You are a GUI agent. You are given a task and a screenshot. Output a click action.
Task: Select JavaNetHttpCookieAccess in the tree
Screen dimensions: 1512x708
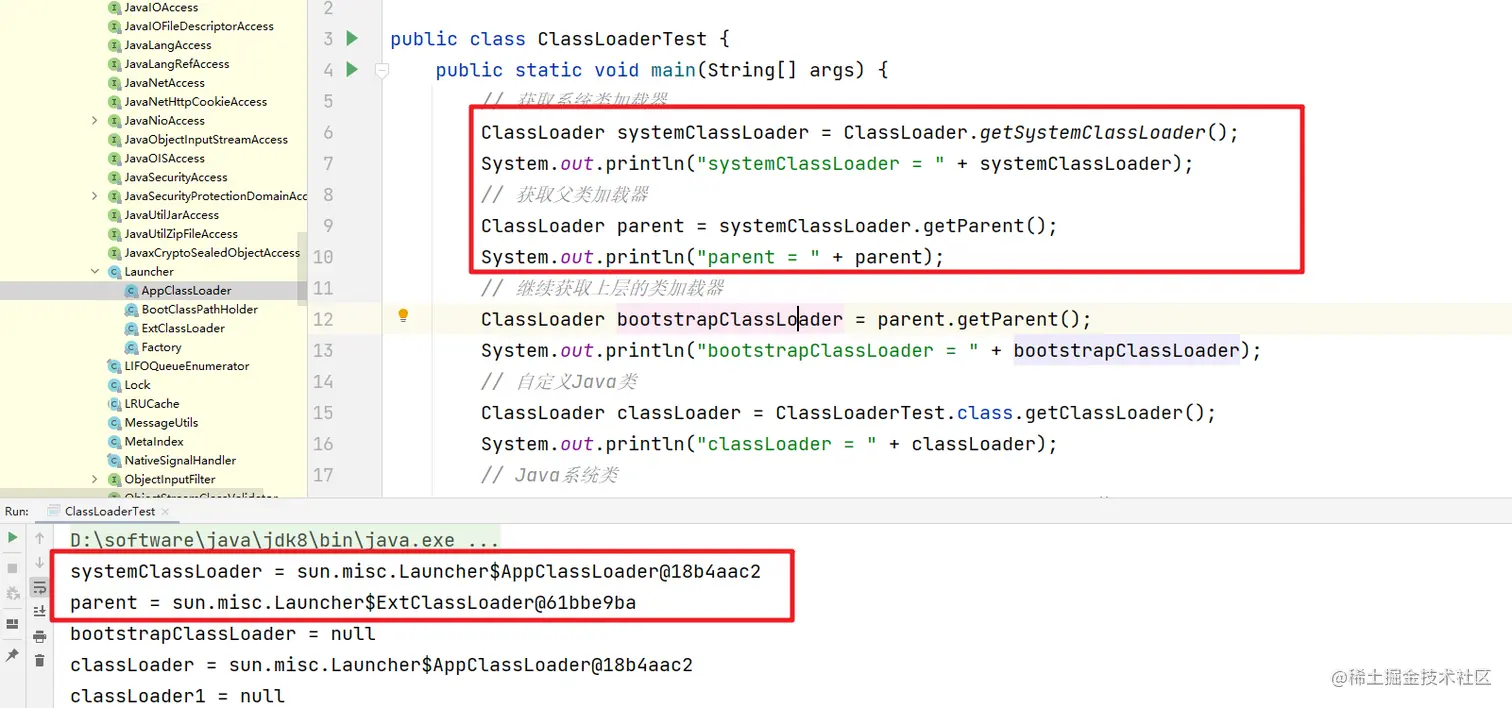point(196,102)
